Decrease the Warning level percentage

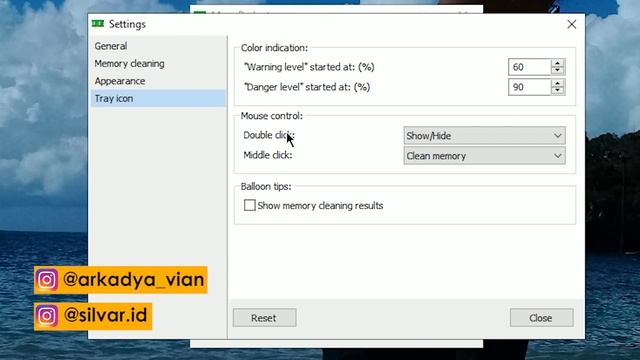(558, 71)
